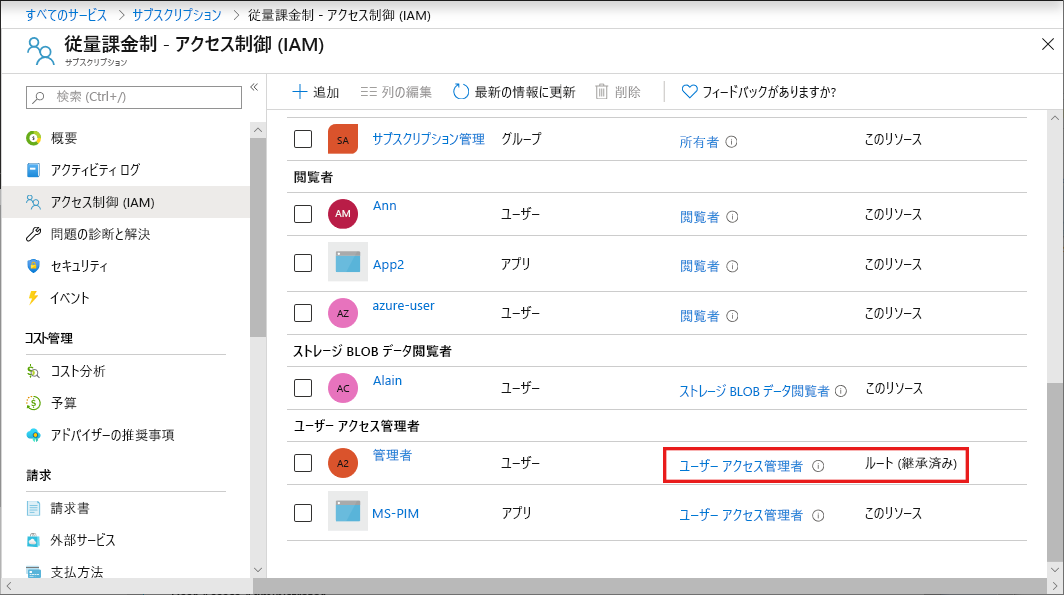The width and height of the screenshot is (1064, 595).
Task: Click the plus 追加 button
Action: [316, 92]
